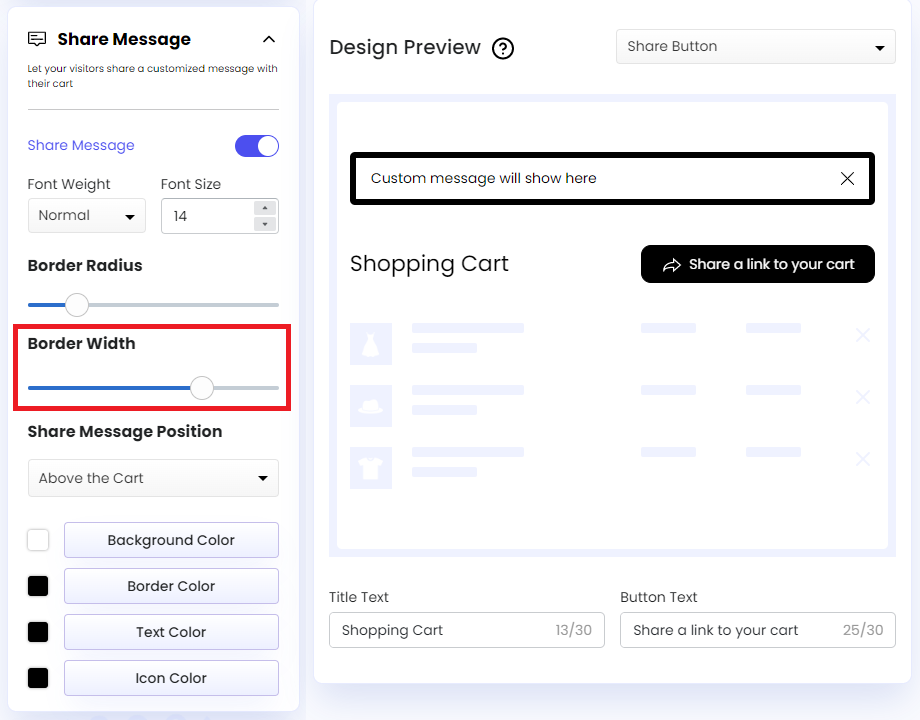Click the Share Message chat bubble icon
Viewport: 920px width, 720px height.
coord(37,38)
